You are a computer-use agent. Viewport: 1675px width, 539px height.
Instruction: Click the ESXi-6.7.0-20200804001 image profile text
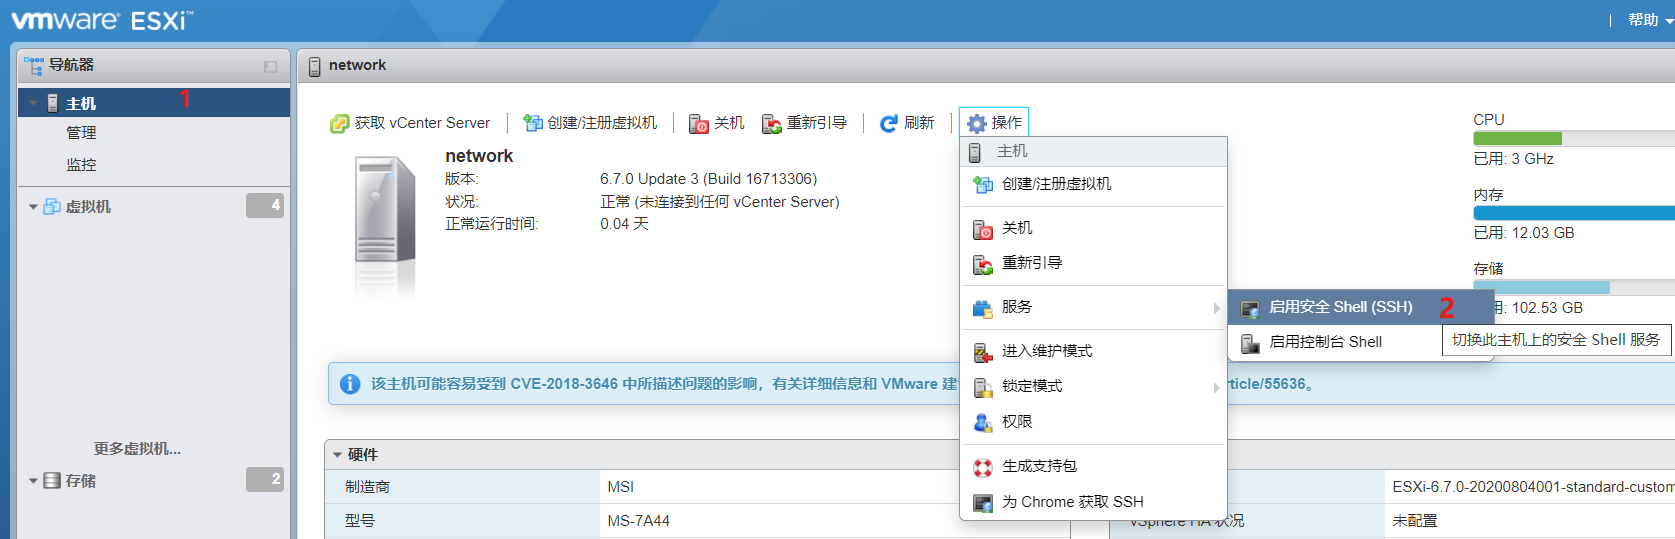click(x=1532, y=487)
